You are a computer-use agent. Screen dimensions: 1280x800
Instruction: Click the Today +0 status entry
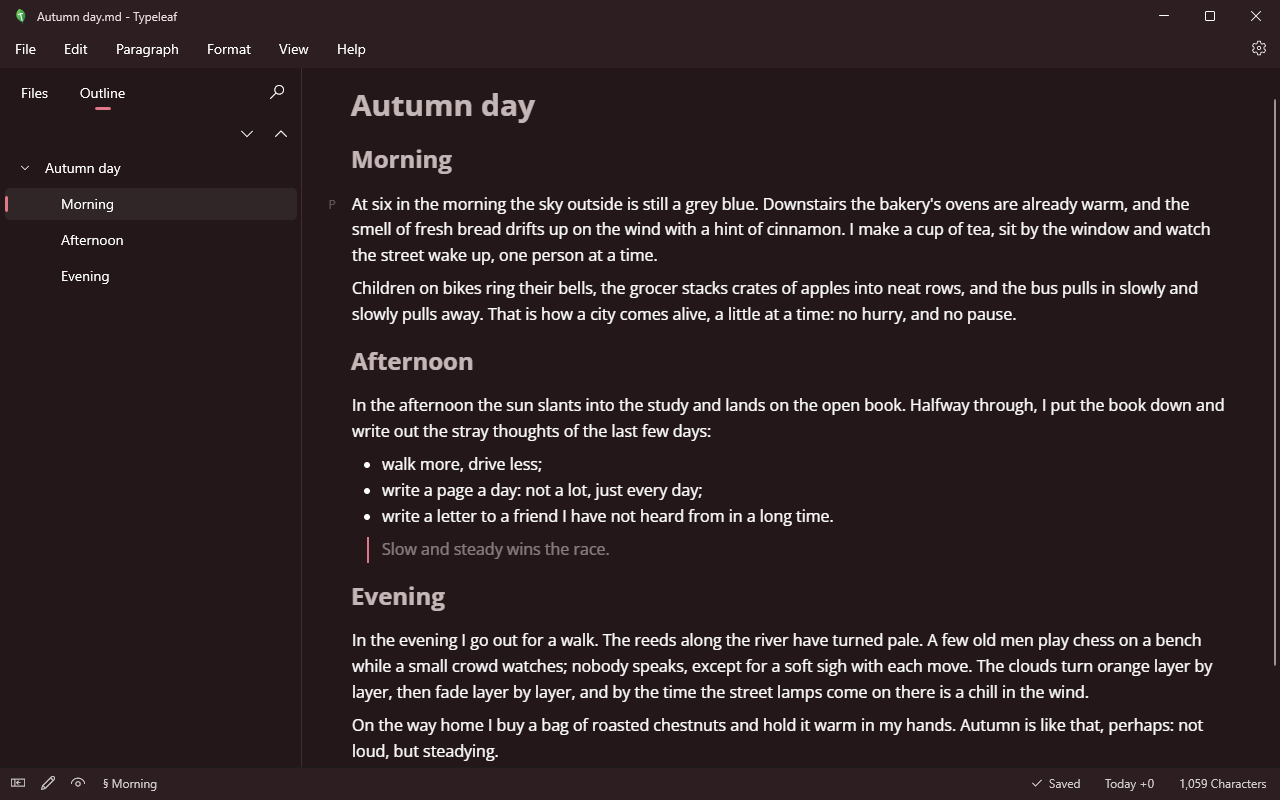click(x=1129, y=783)
